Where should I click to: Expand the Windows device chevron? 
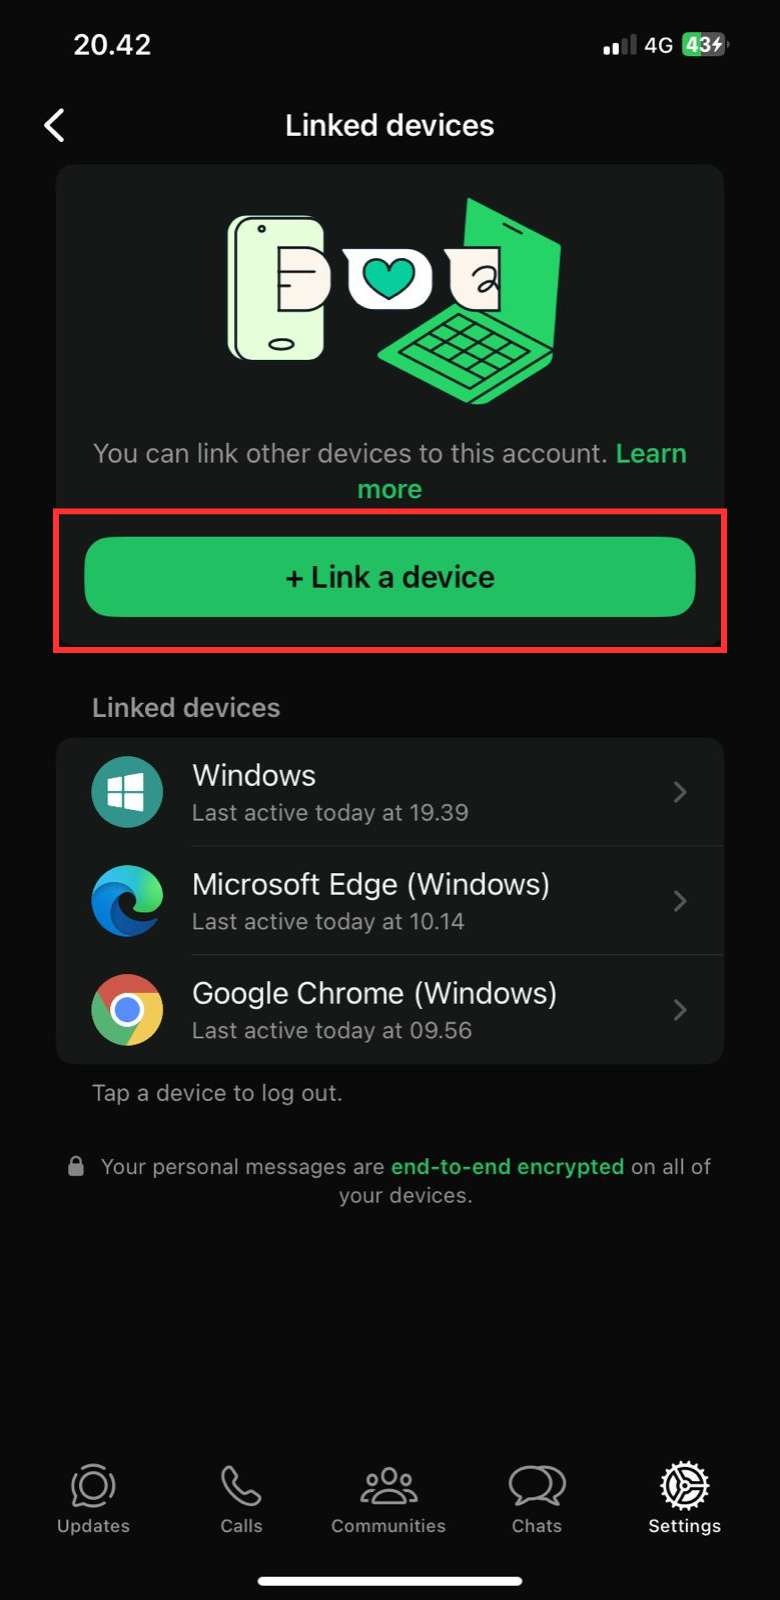[x=680, y=792]
